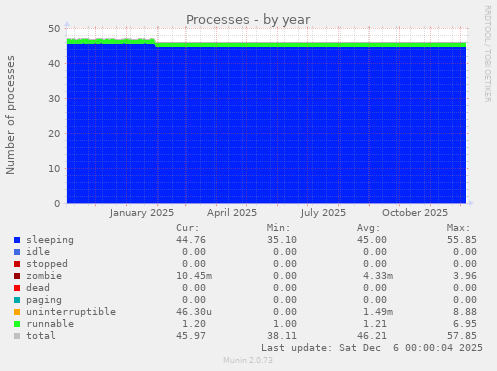The width and height of the screenshot is (497, 371).
Task: Click uninterruptible current value 46.30u
Action: coord(194,312)
